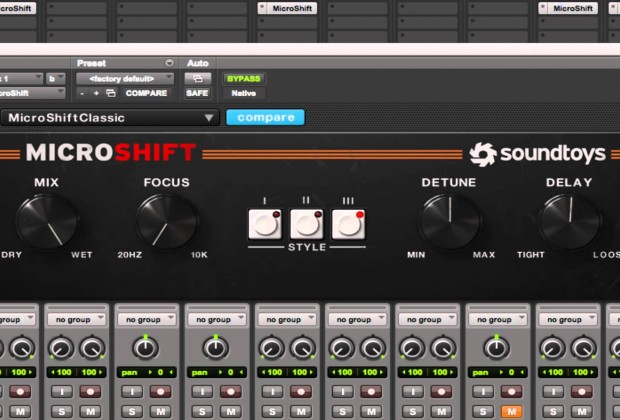Toggle the SAFE automation button
Viewport: 620px width, 420px height.
pyautogui.click(x=197, y=93)
